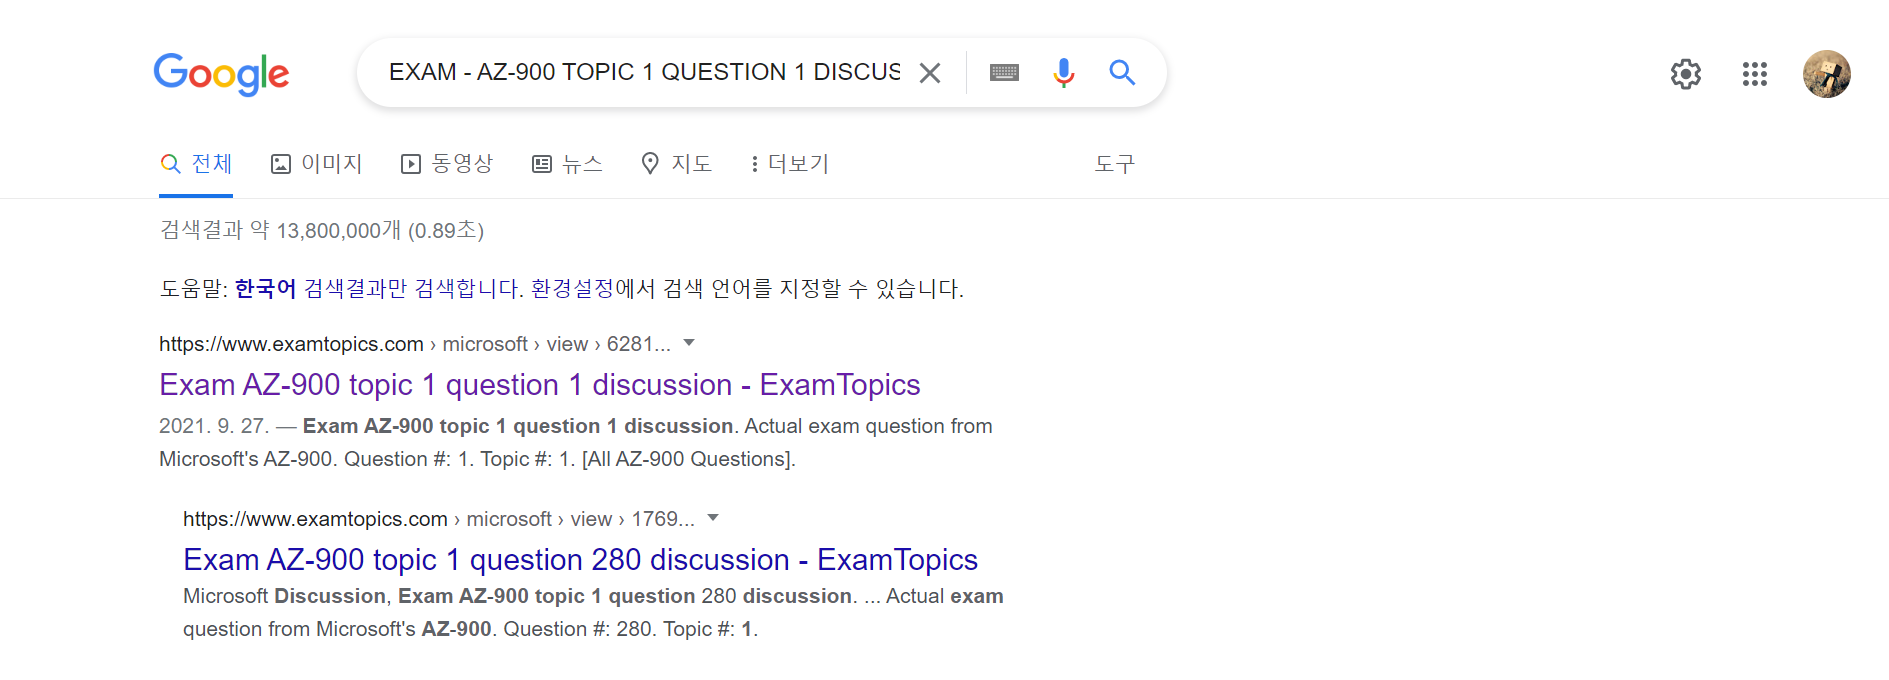
Task: Click the Google logo
Action: tap(221, 74)
